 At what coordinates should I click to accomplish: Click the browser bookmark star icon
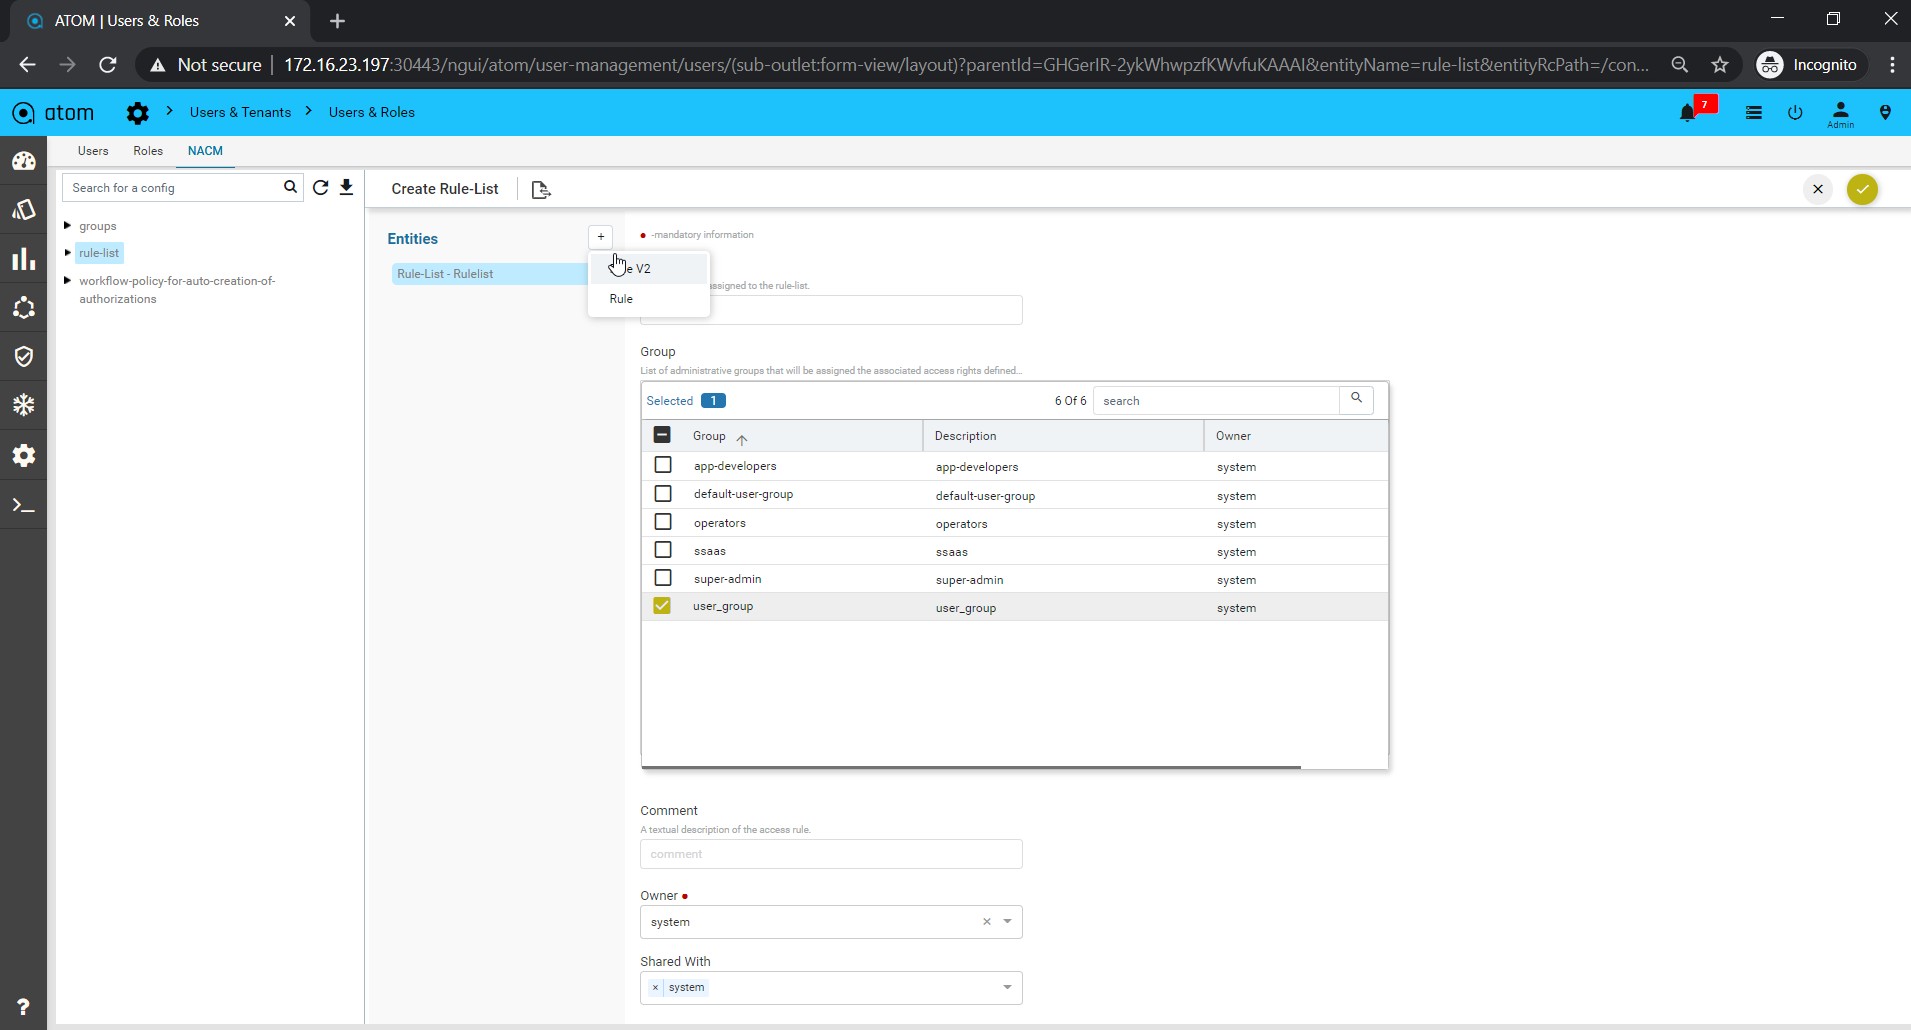[1720, 65]
